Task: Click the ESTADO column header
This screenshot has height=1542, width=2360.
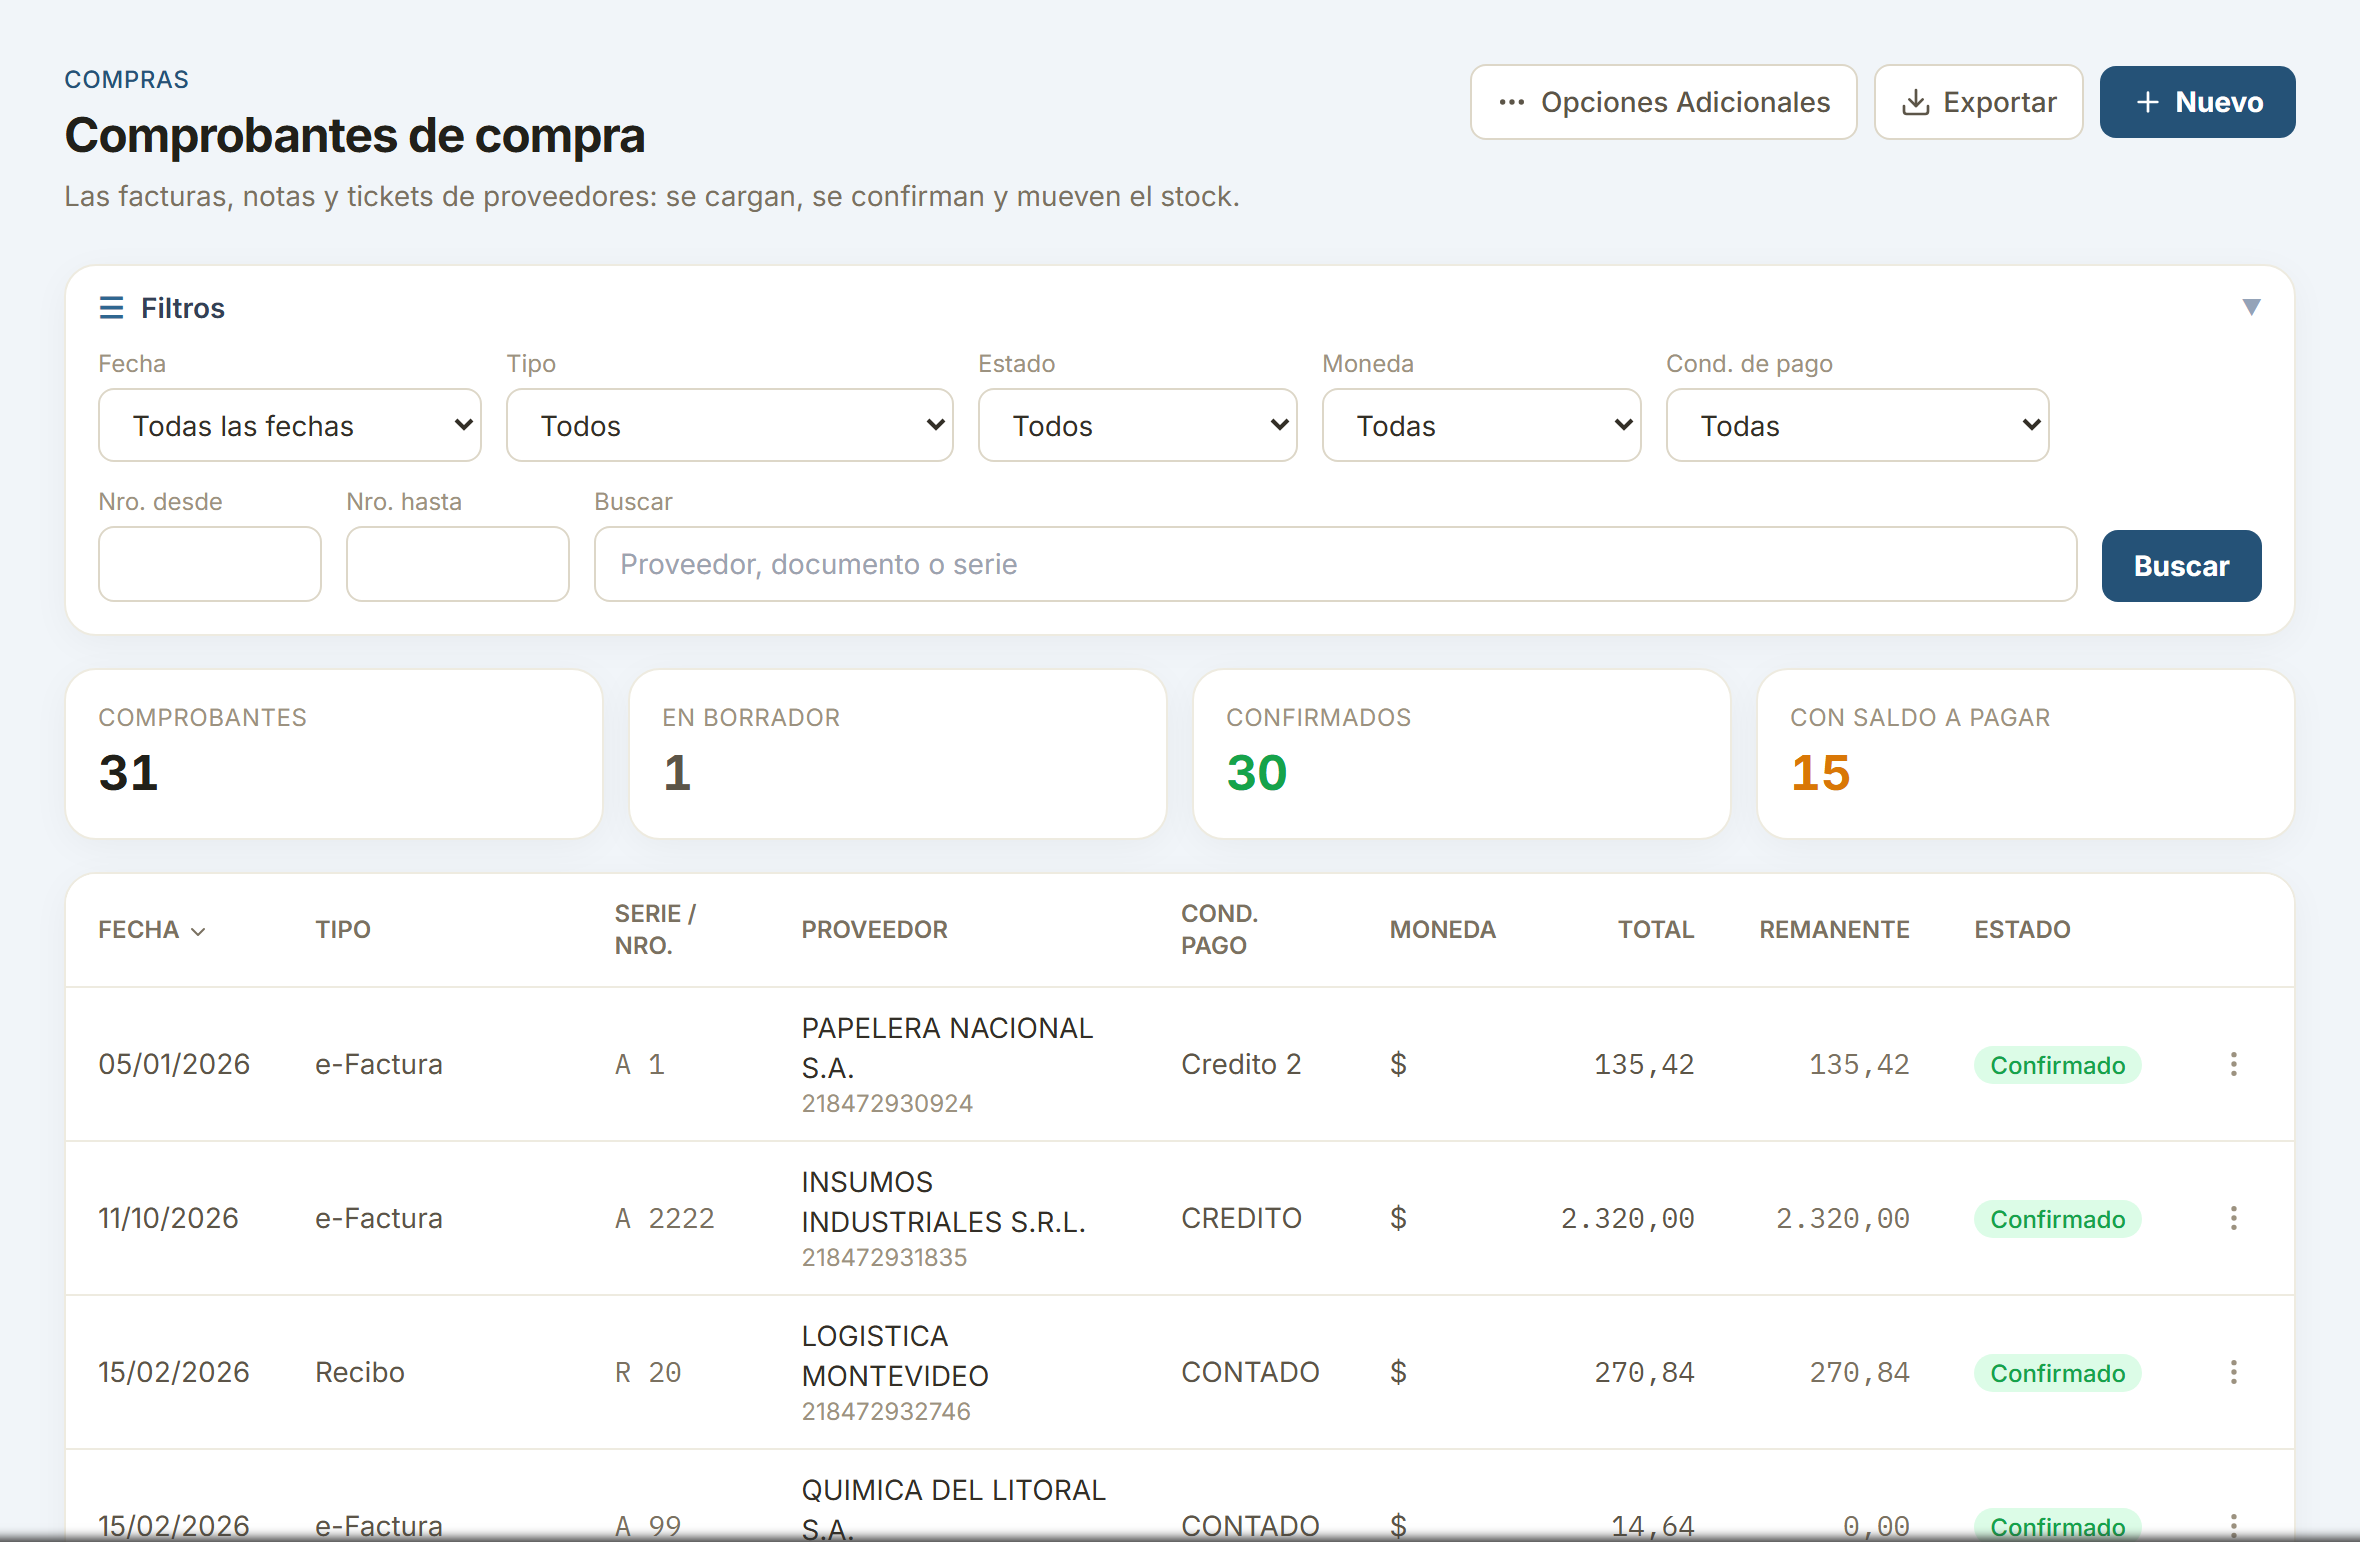Action: click(x=2022, y=930)
